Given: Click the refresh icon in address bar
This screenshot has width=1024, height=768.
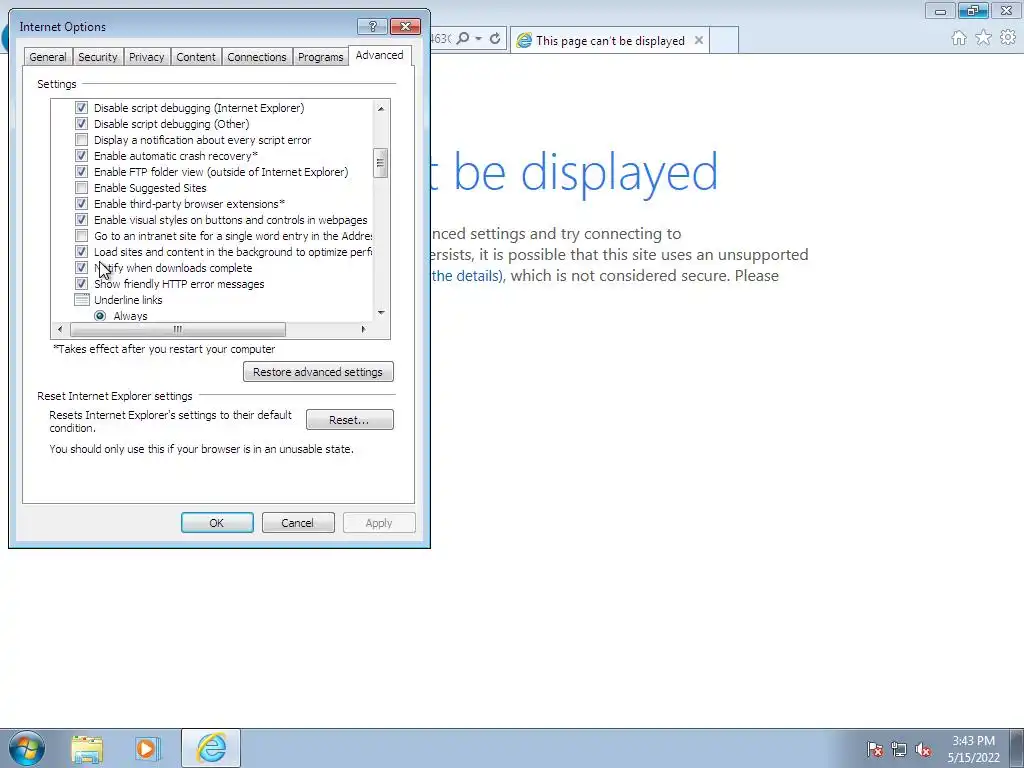Looking at the screenshot, I should pyautogui.click(x=495, y=39).
